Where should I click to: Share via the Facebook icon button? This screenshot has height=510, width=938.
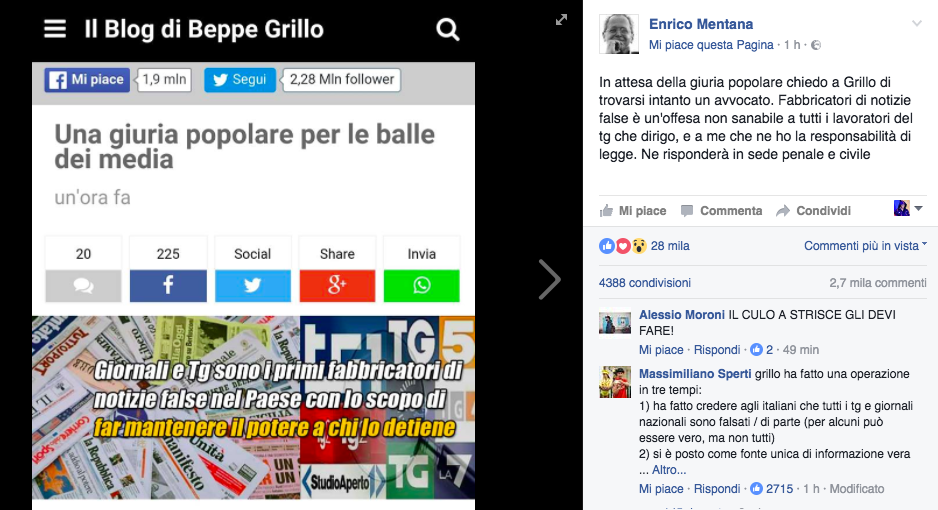pos(168,285)
